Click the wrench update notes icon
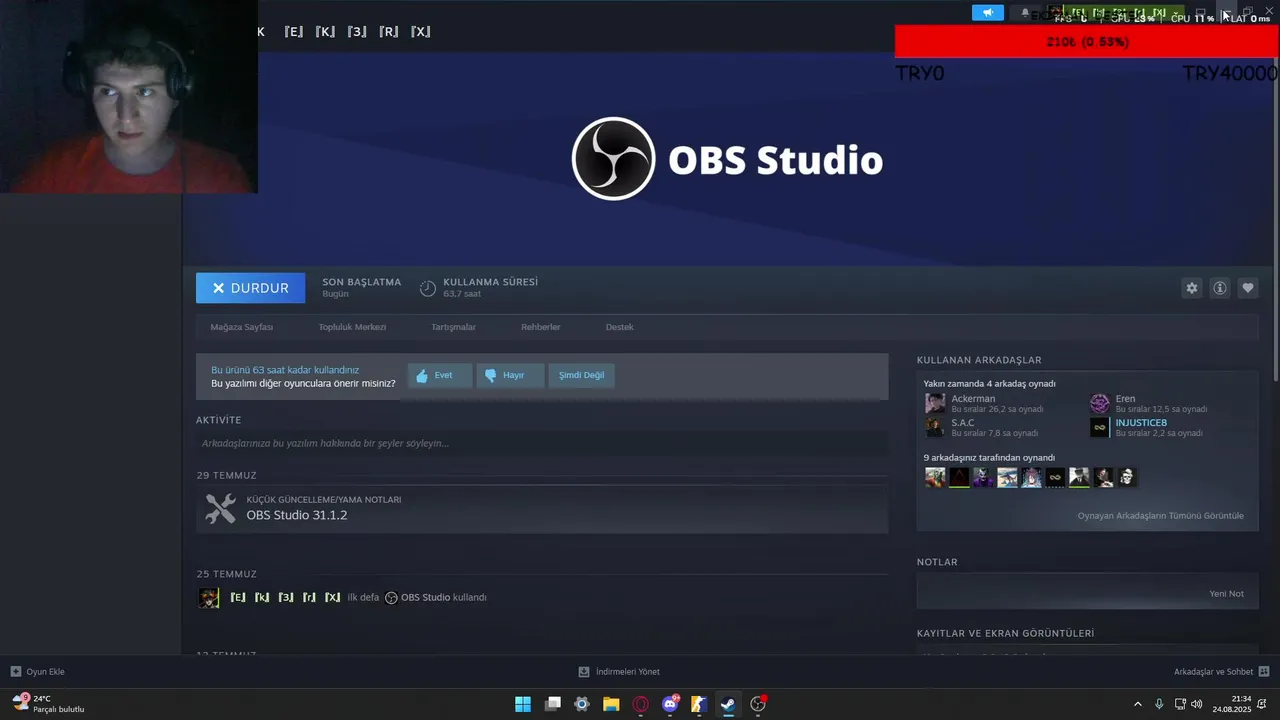The width and height of the screenshot is (1280, 720). point(220,508)
